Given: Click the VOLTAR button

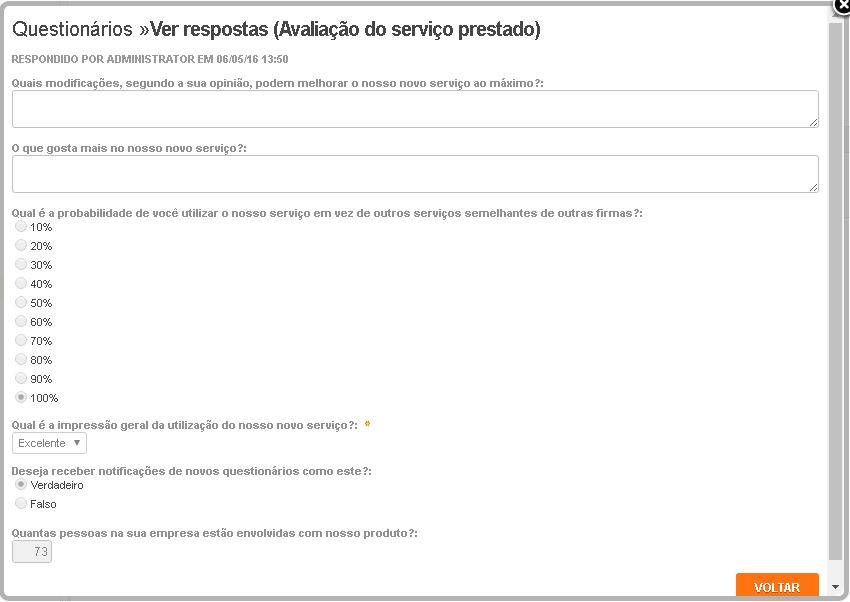Looking at the screenshot, I should (777, 586).
